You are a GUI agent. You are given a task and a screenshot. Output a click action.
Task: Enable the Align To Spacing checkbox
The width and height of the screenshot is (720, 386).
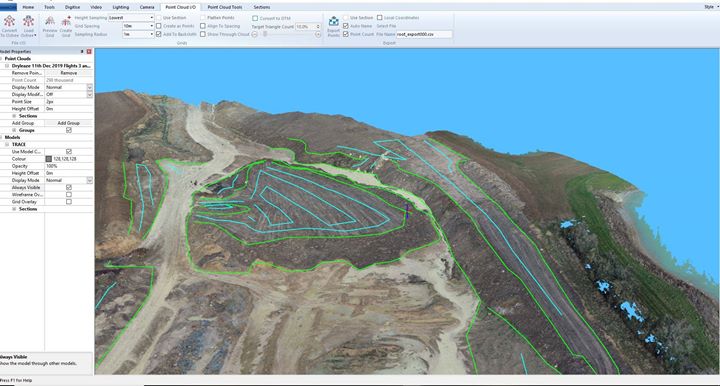point(202,26)
